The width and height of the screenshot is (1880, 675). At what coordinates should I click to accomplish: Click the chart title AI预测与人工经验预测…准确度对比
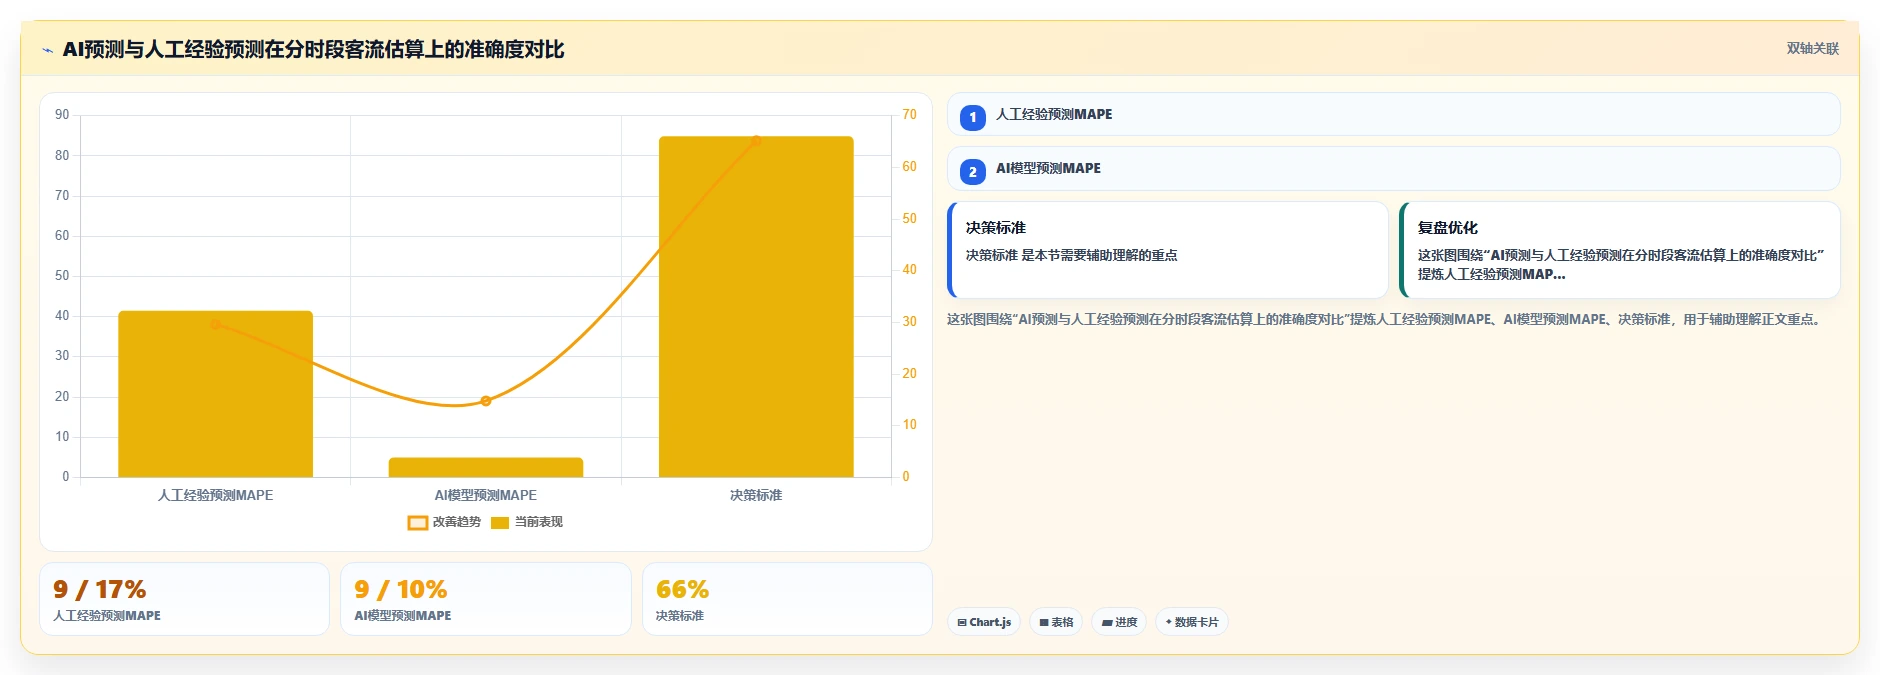click(313, 49)
